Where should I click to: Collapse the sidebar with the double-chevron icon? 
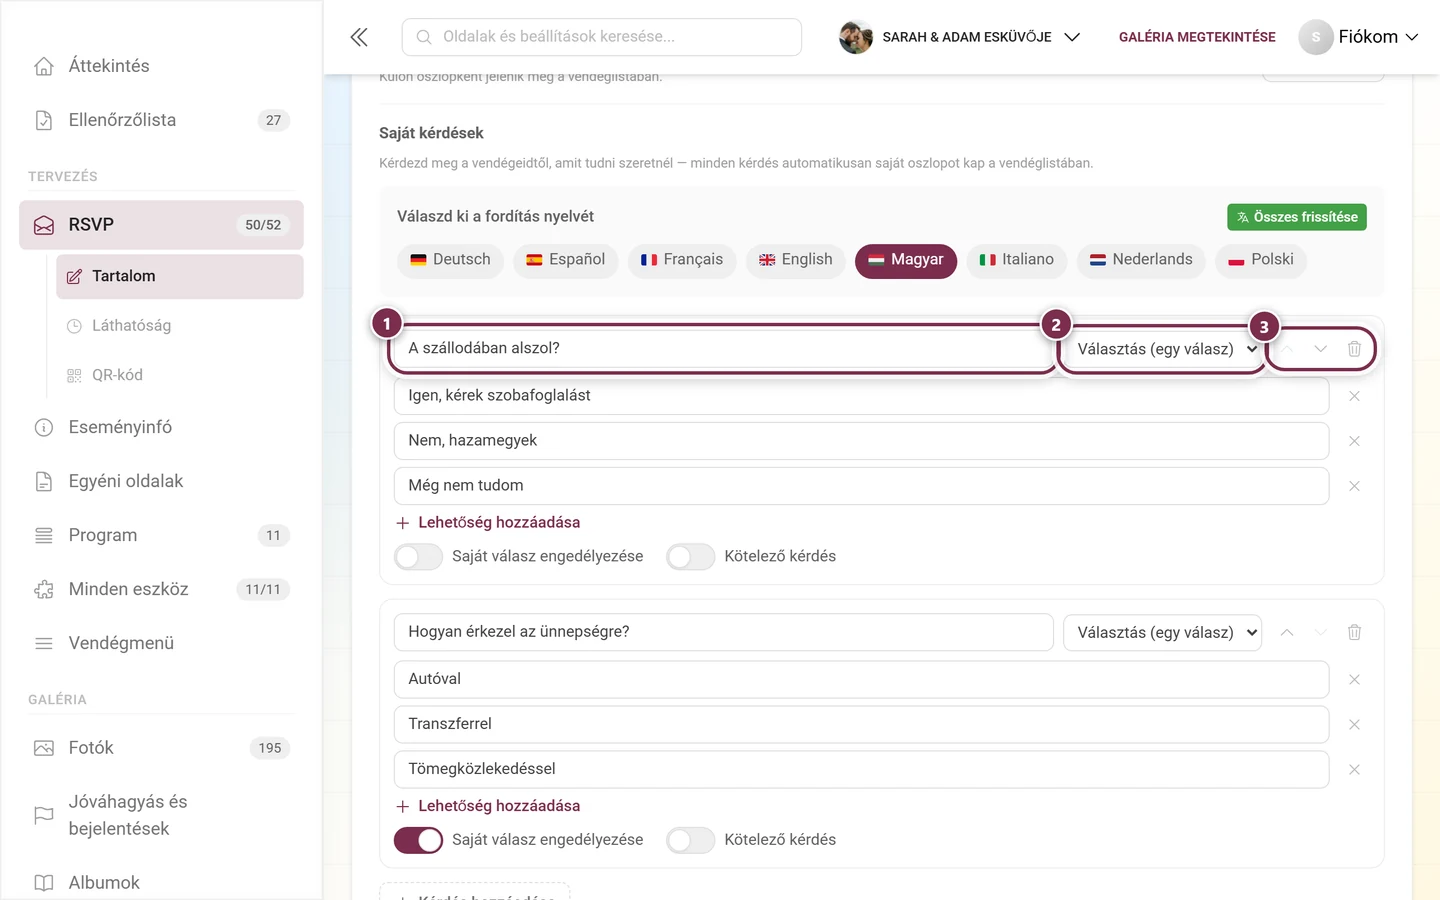point(359,37)
